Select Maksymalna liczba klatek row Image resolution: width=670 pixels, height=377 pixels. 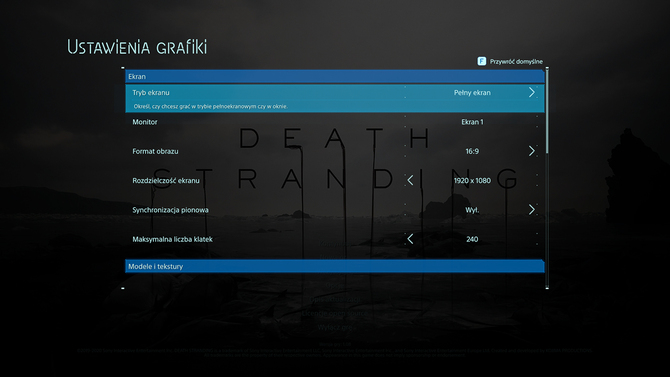coord(335,239)
